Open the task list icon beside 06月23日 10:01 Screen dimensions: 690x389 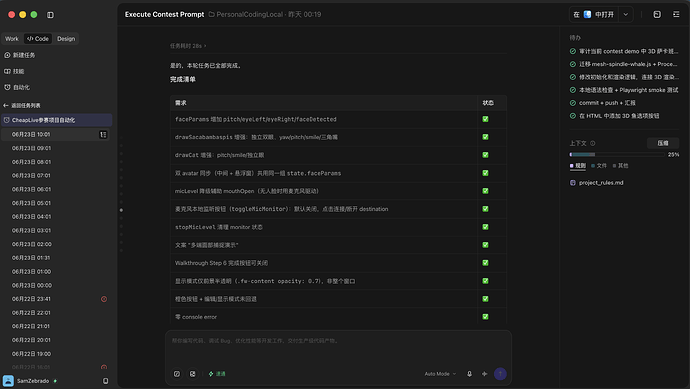(x=103, y=134)
